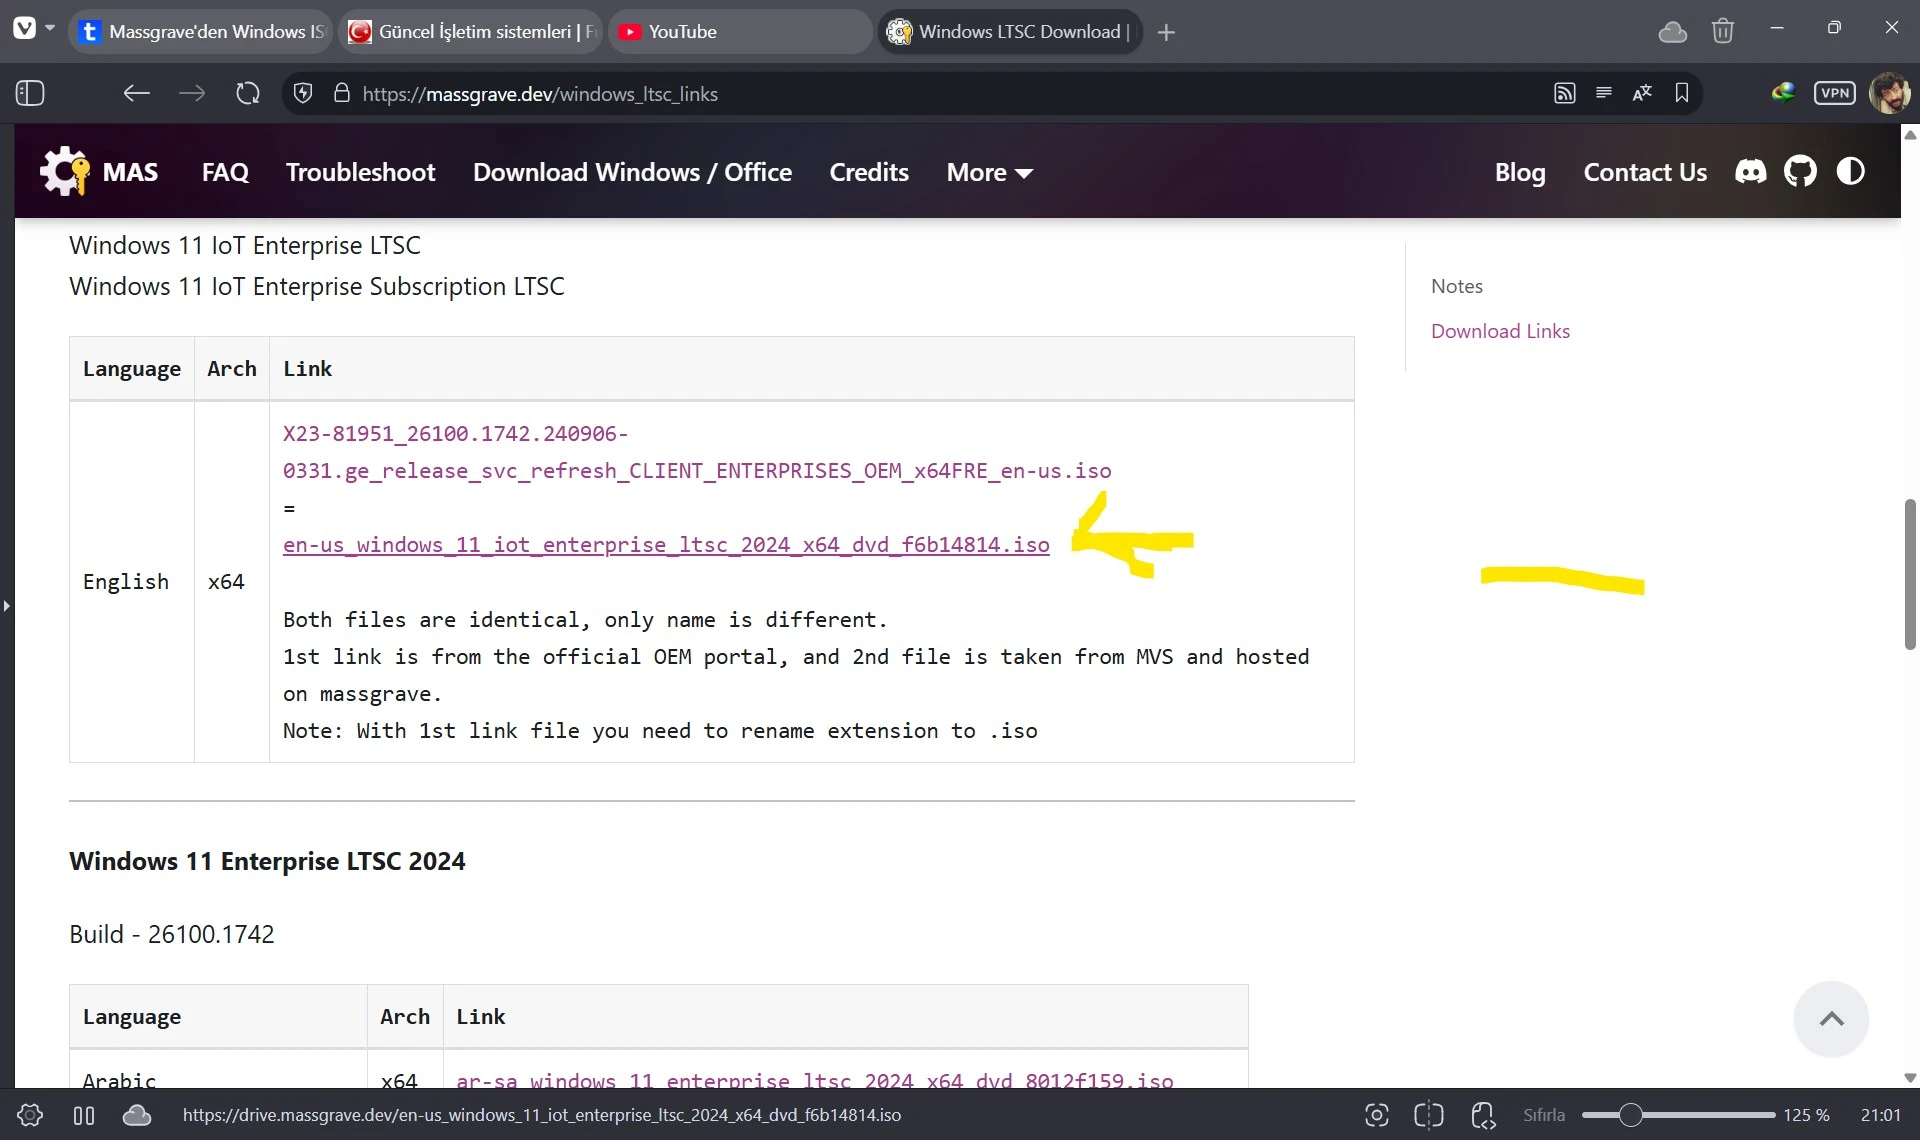Bookmark this page

pyautogui.click(x=1682, y=93)
